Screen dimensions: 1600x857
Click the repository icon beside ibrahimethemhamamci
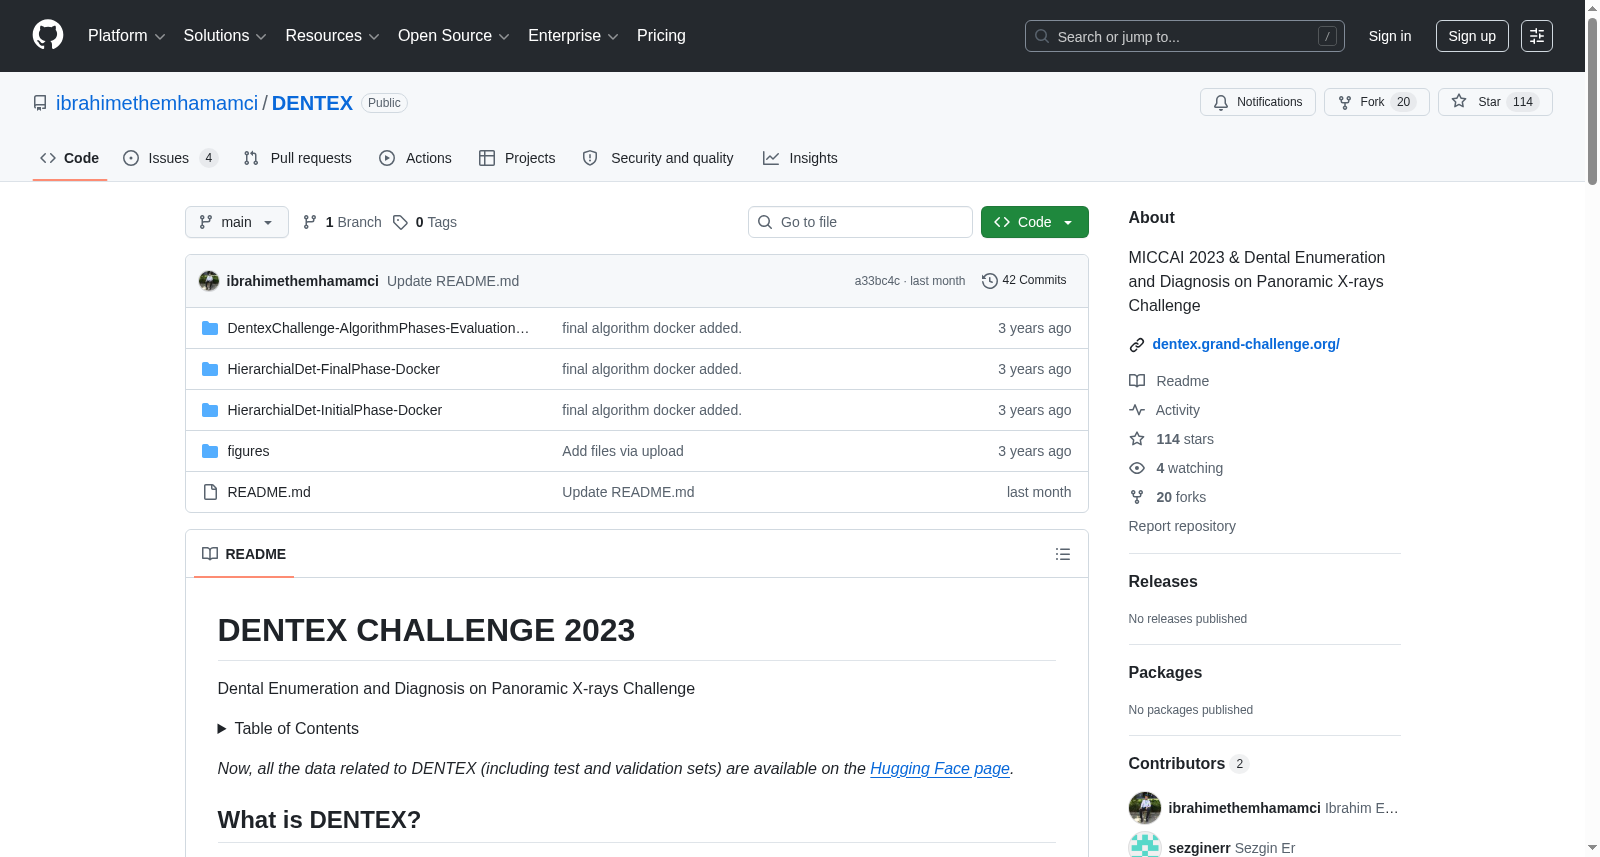pos(40,103)
